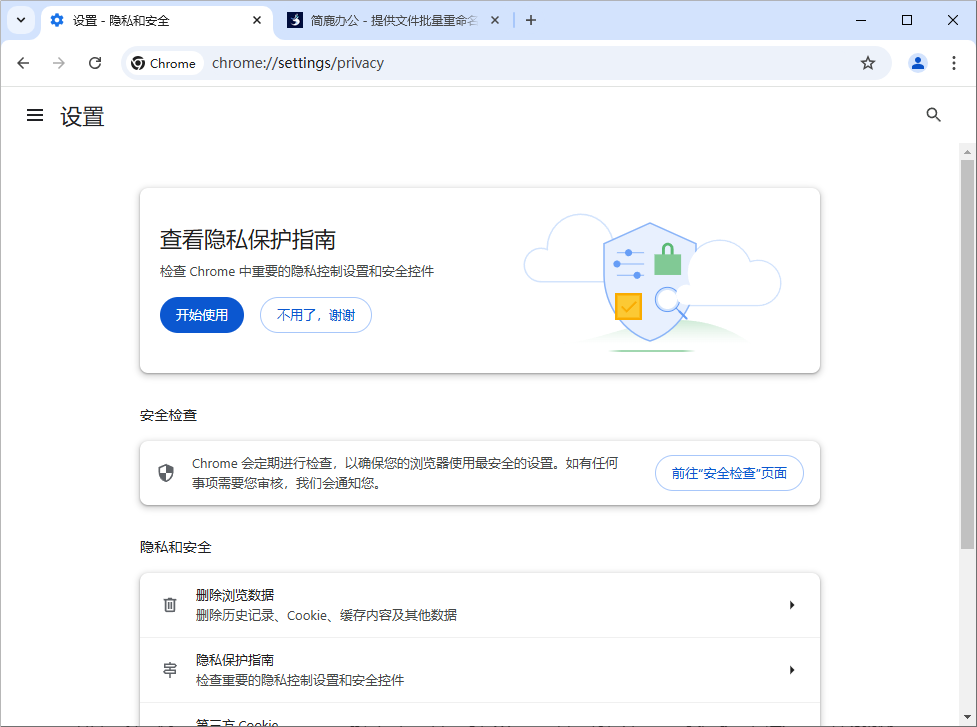Dismiss the privacy guide with 不用了，谢谢
The image size is (977, 727).
pos(315,315)
